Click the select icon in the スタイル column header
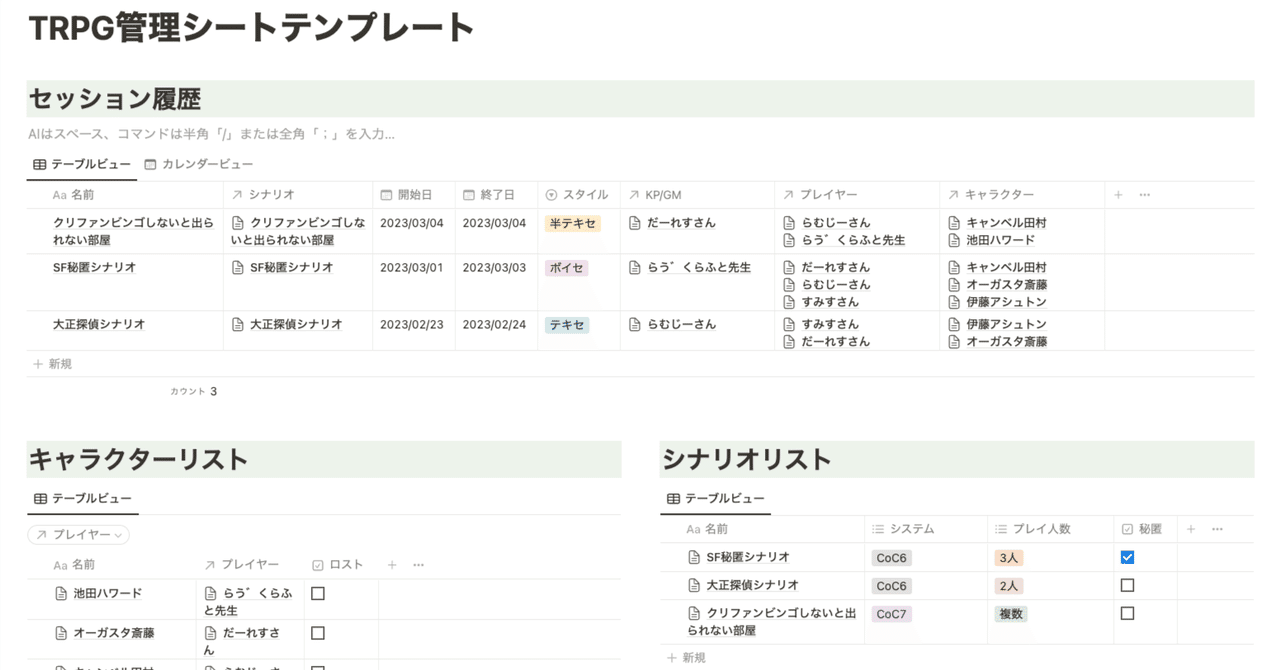Viewport: 1280px width, 670px height. coord(552,194)
